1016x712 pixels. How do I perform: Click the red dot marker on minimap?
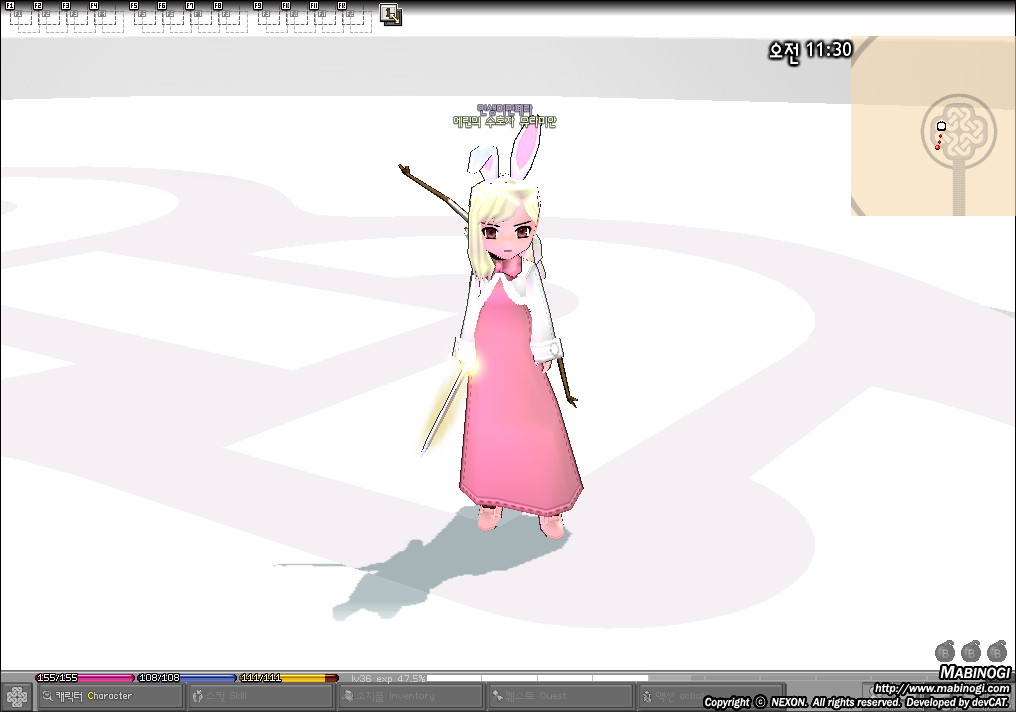[937, 148]
